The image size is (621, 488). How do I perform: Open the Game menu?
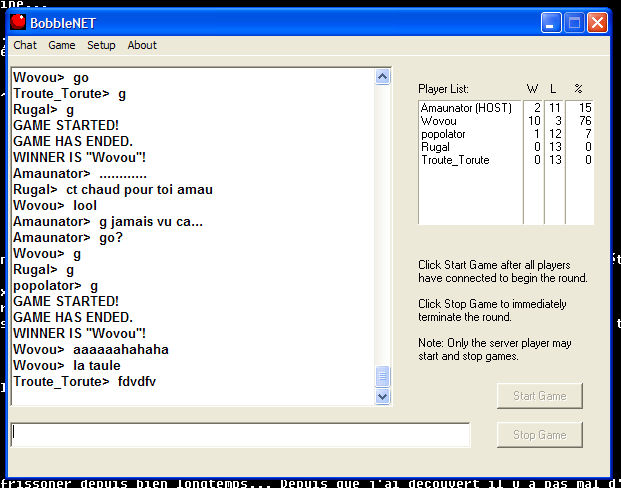pyautogui.click(x=62, y=45)
